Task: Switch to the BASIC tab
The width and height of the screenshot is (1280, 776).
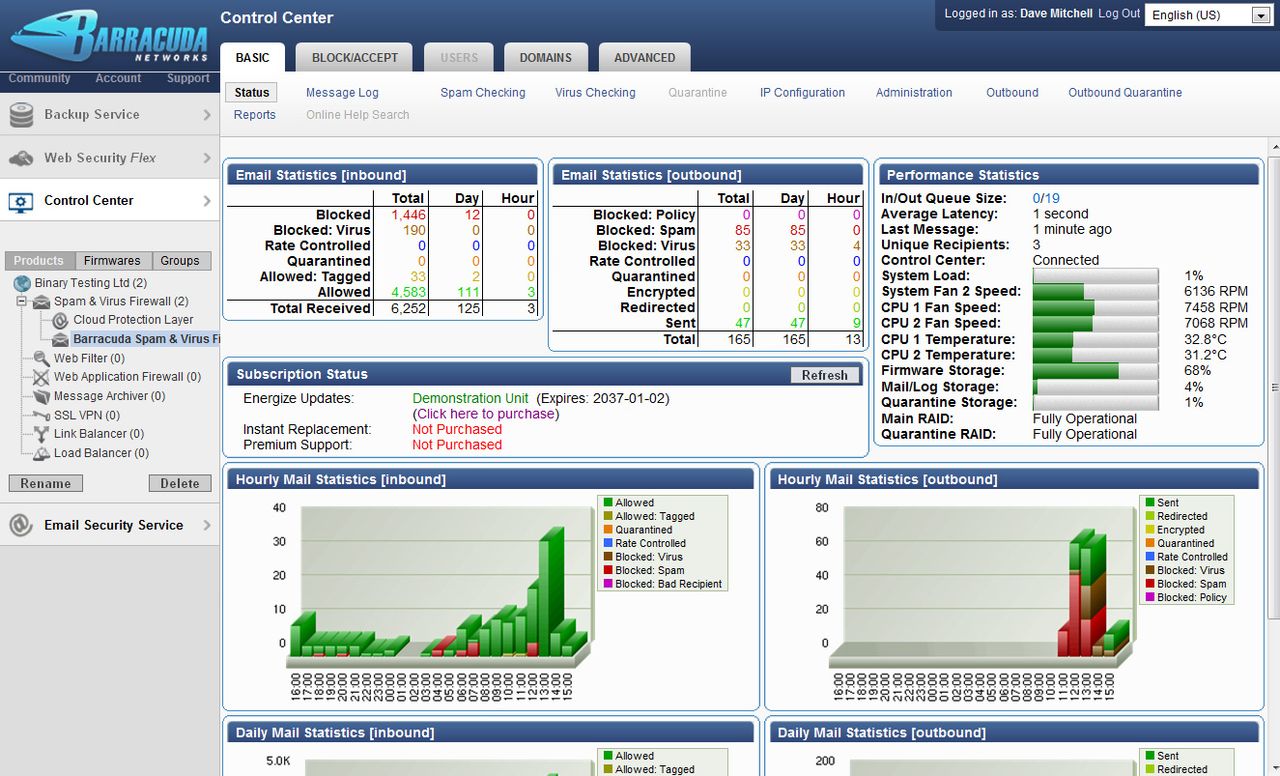Action: click(252, 57)
